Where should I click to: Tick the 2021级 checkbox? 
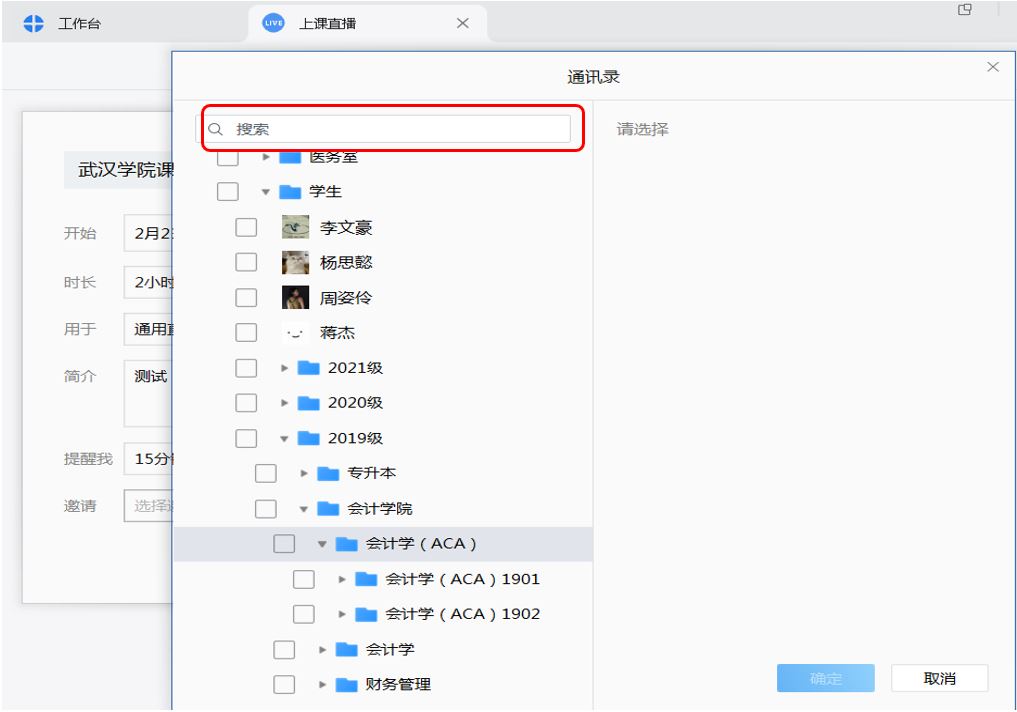coord(246,368)
